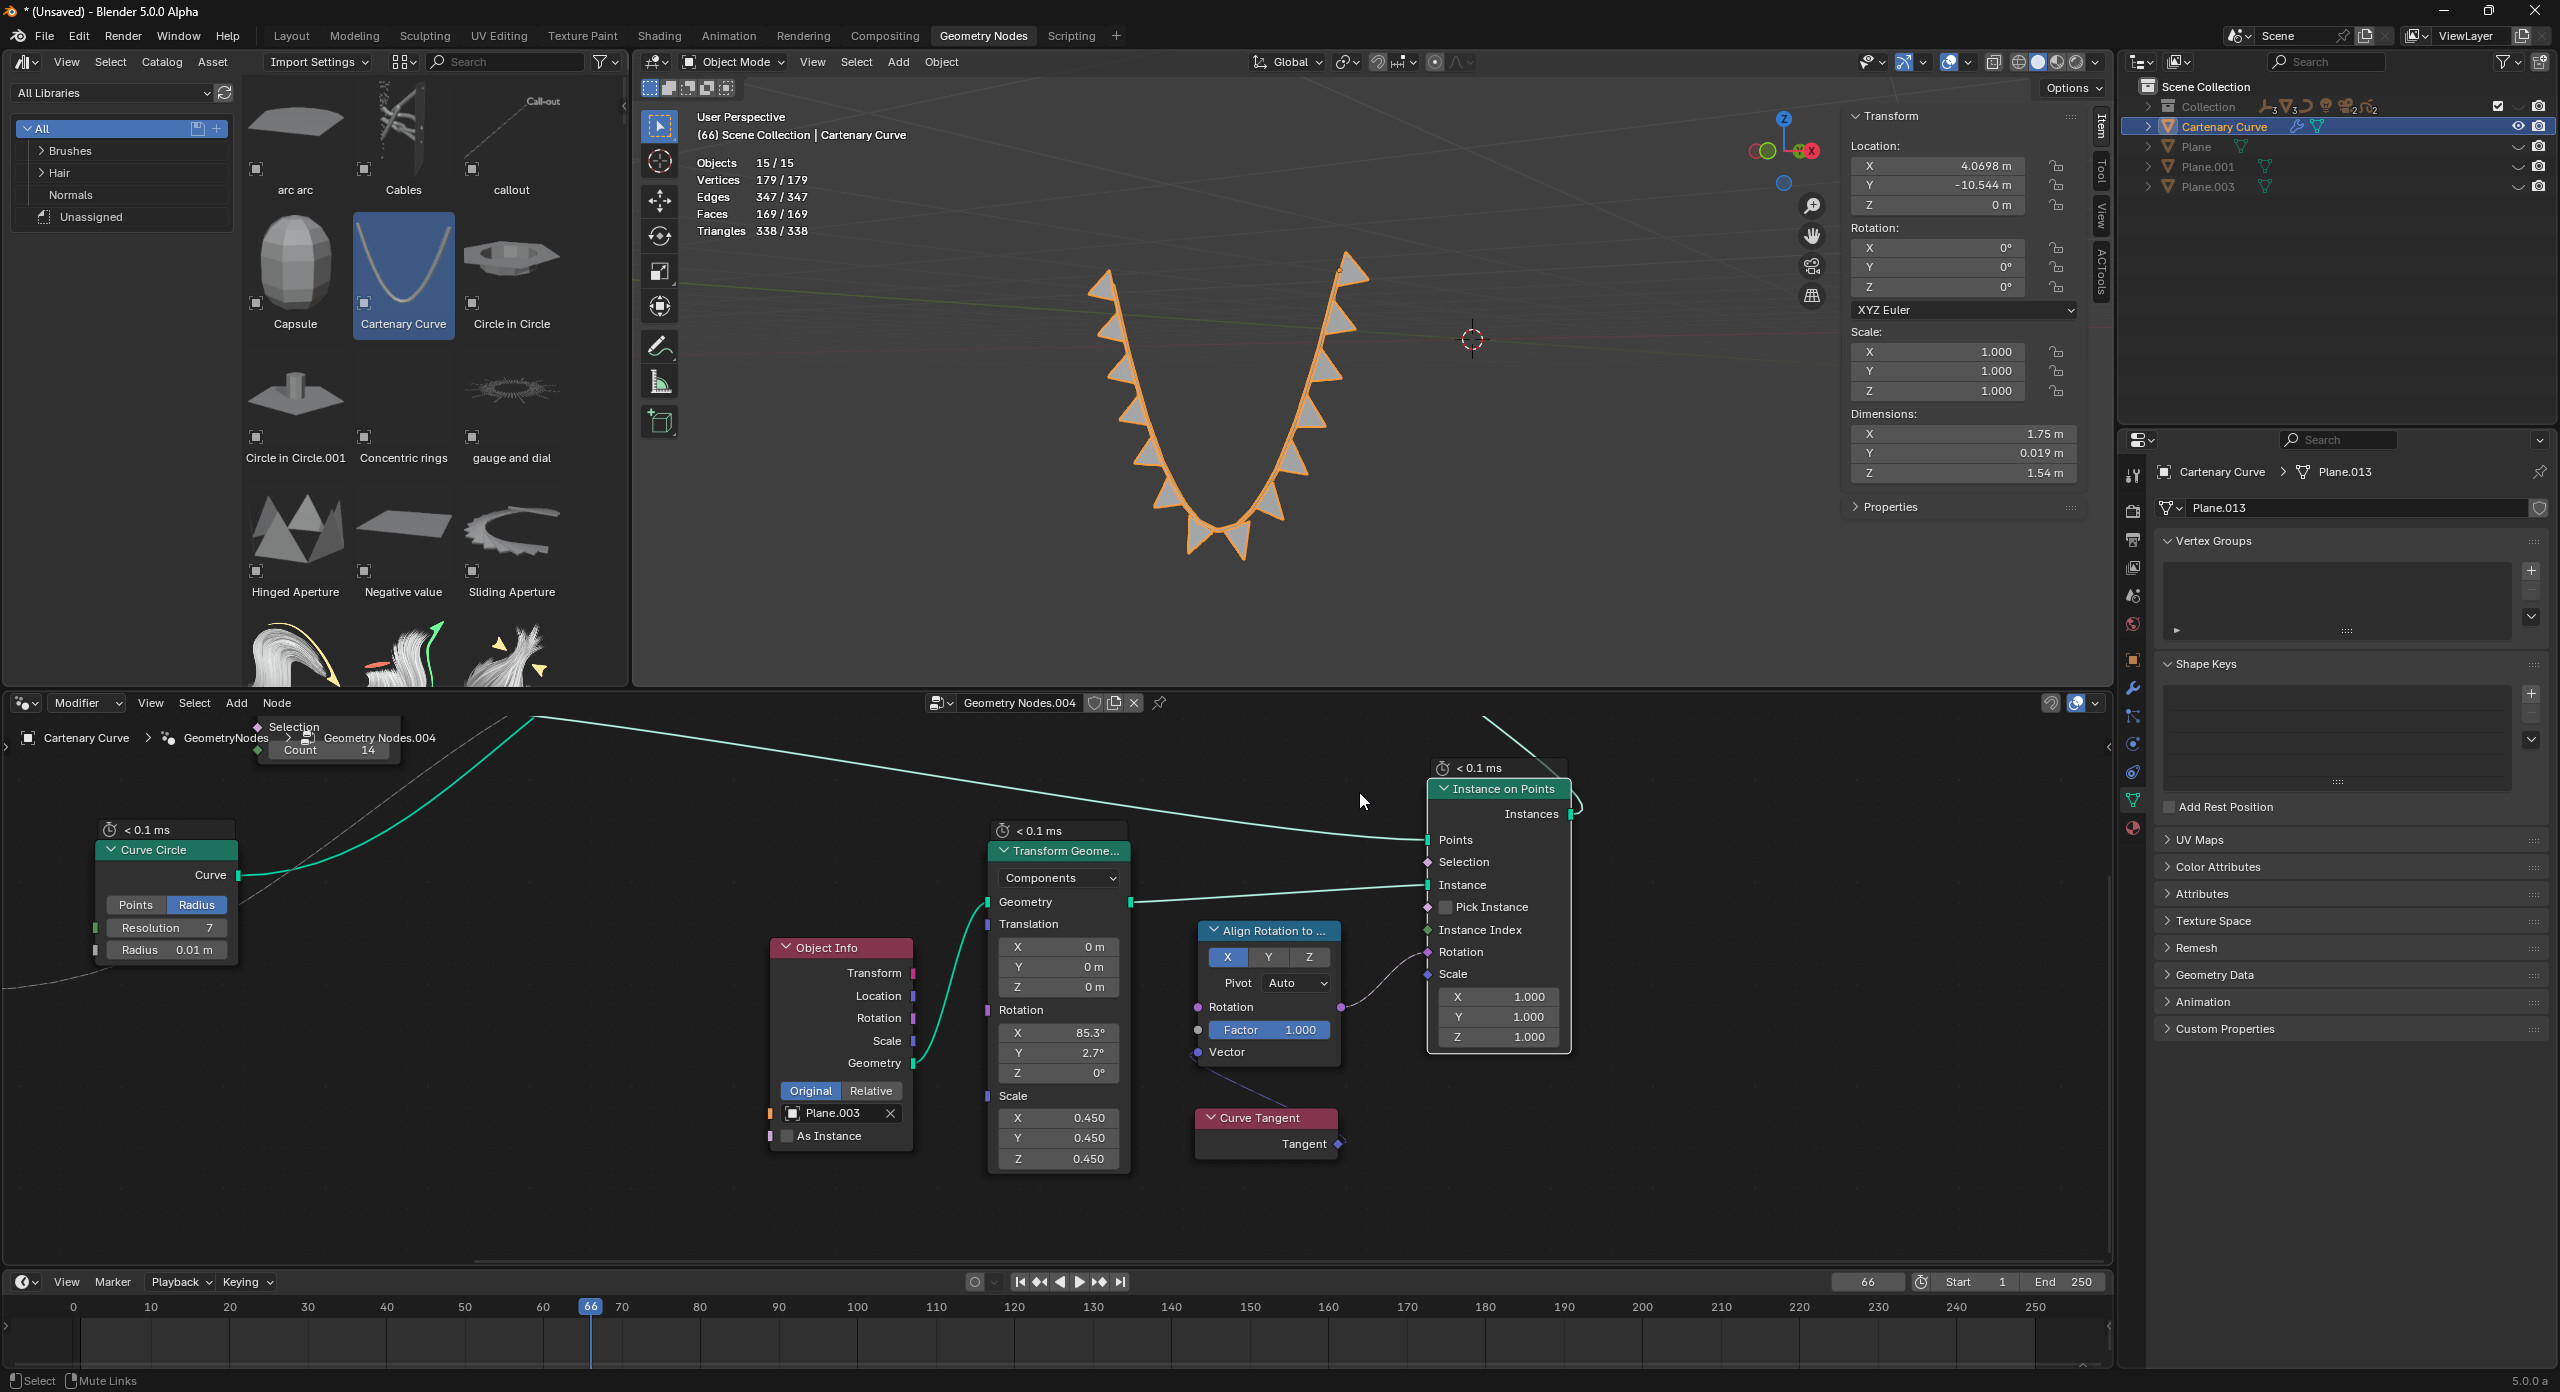Image resolution: width=2560 pixels, height=1392 pixels.
Task: Hide Cartenary Curve in the outliner viewport
Action: coord(2518,126)
